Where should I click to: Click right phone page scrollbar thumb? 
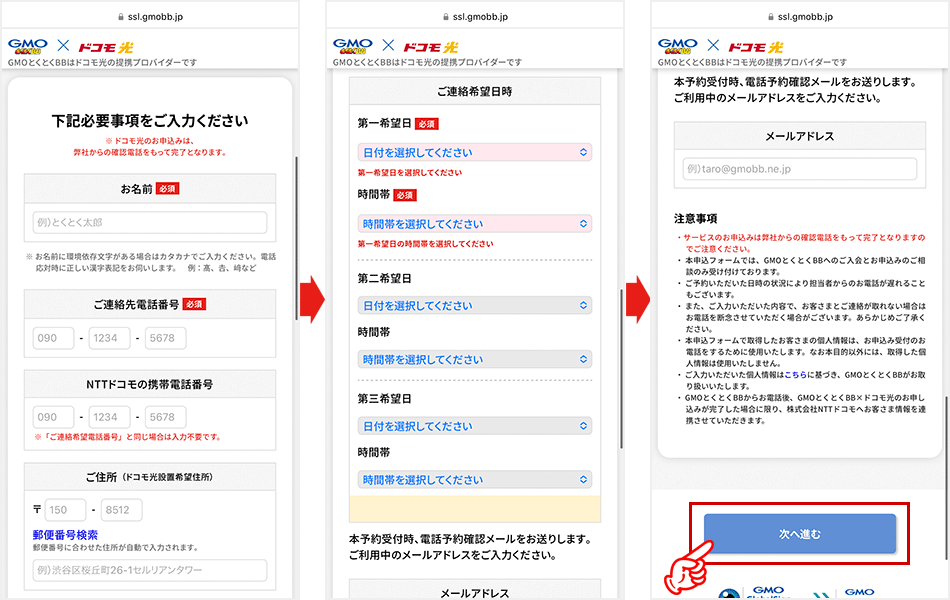pyautogui.click(x=946, y=478)
